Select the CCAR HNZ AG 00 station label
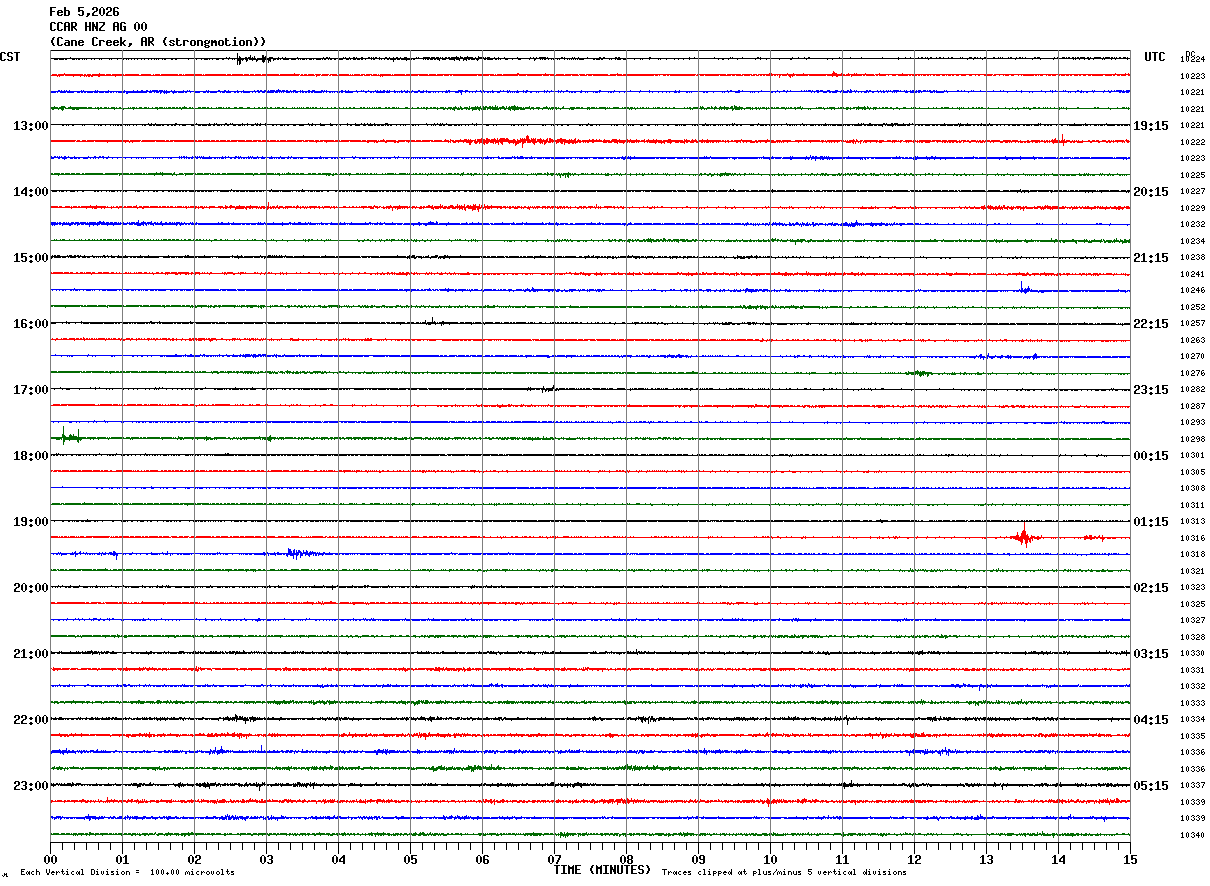 coord(98,27)
